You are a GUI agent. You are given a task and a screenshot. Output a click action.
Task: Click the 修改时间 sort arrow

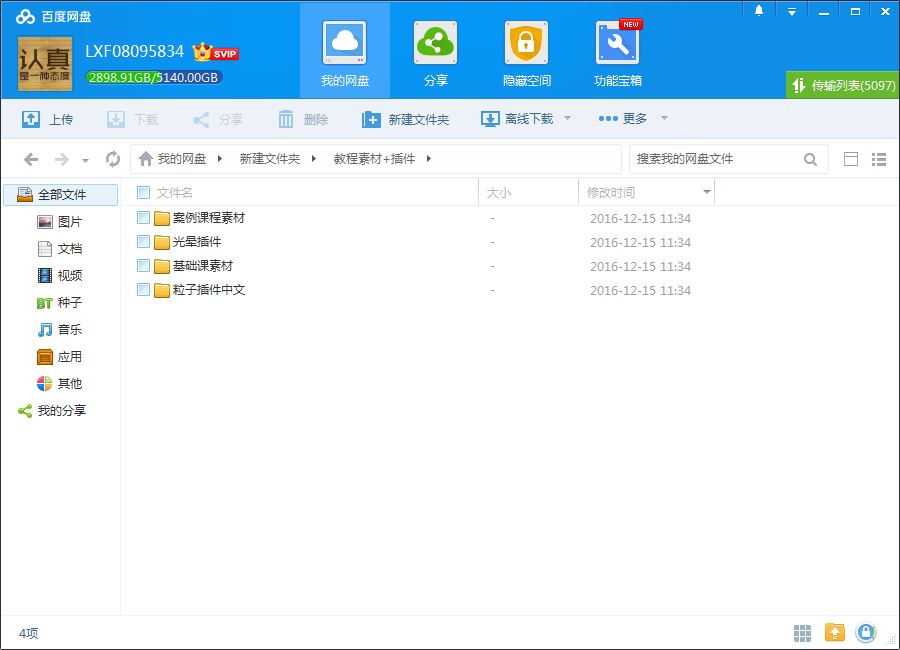[x=707, y=192]
